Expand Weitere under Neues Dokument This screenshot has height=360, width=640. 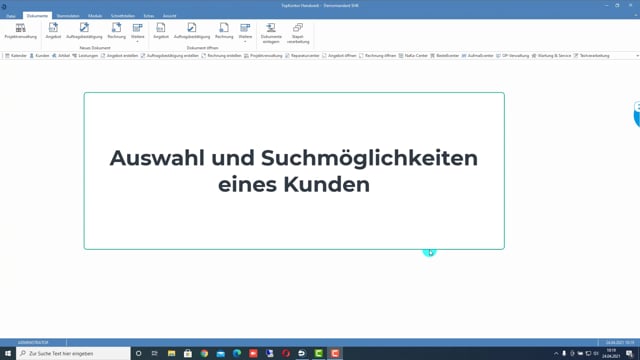click(138, 33)
